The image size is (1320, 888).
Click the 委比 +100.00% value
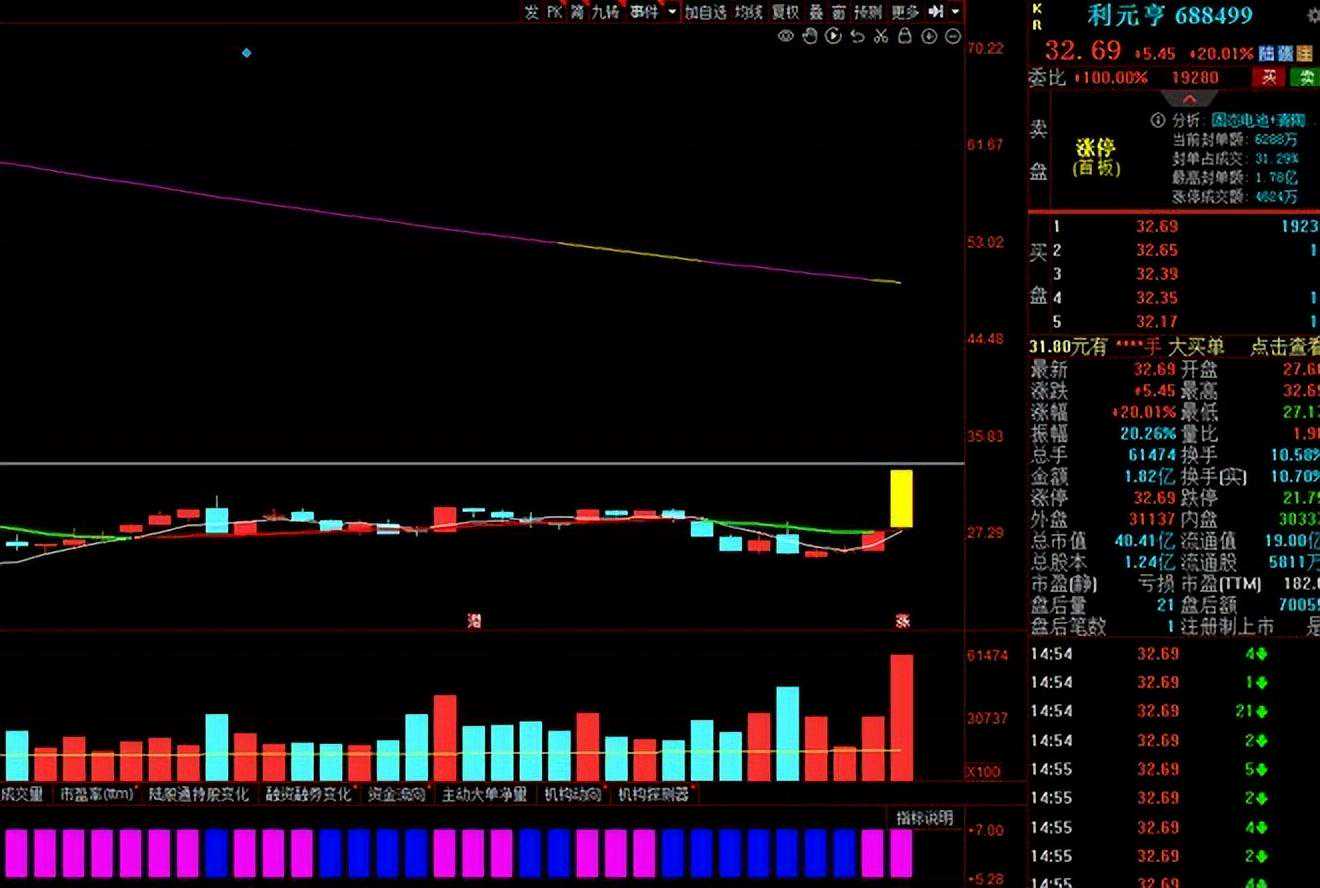(x=1110, y=77)
